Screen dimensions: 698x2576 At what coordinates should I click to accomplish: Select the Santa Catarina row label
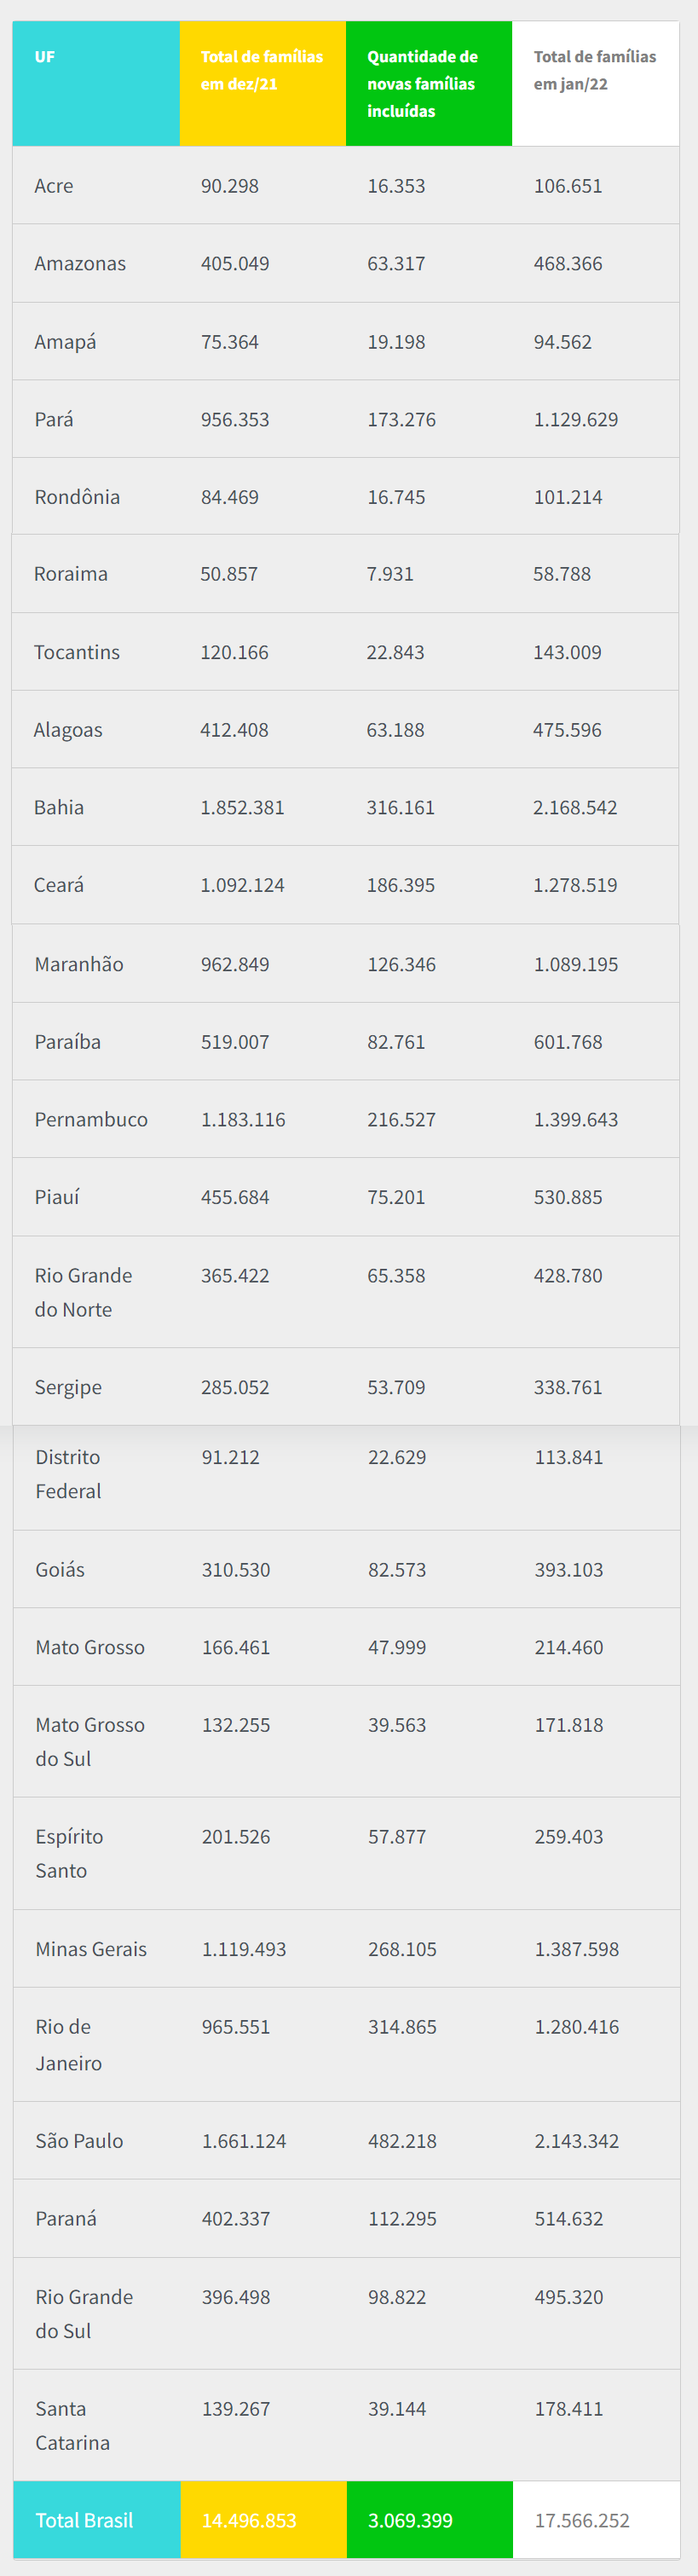tap(72, 2426)
